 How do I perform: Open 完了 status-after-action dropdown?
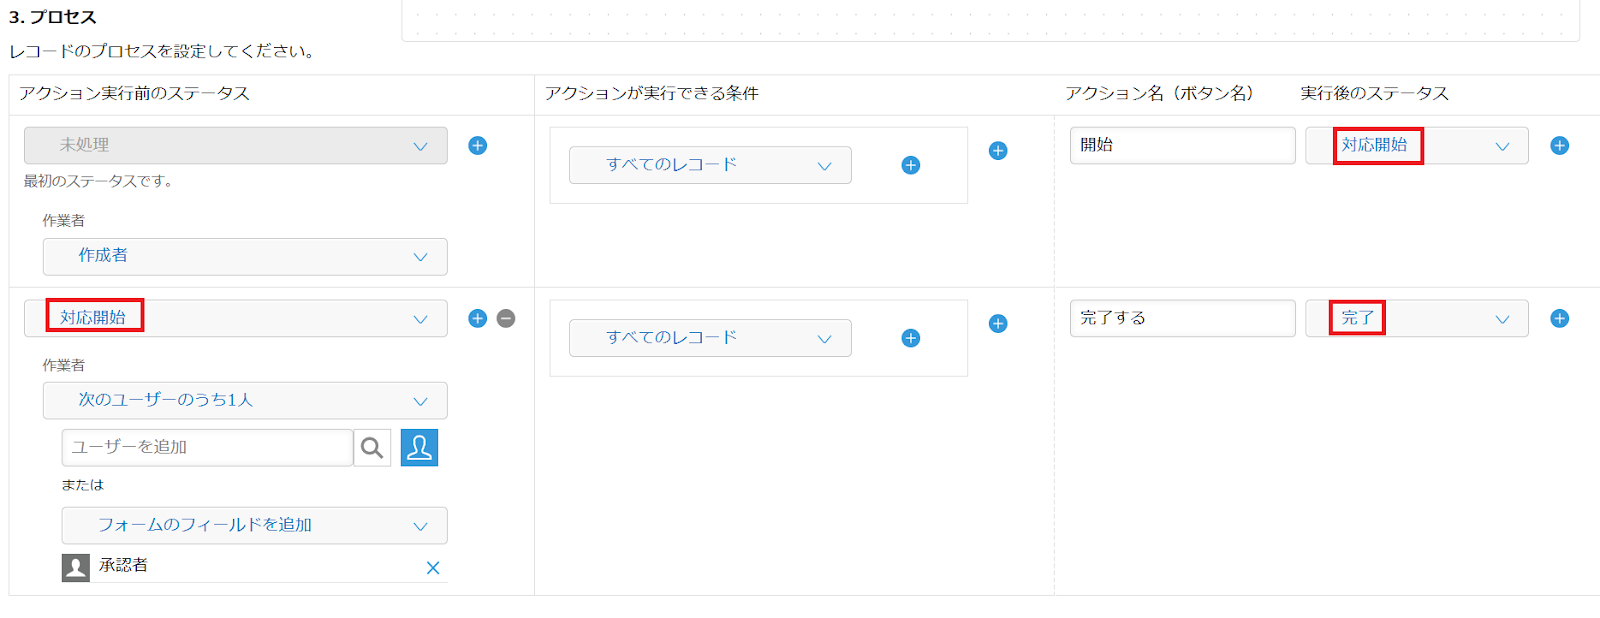pos(1416,319)
